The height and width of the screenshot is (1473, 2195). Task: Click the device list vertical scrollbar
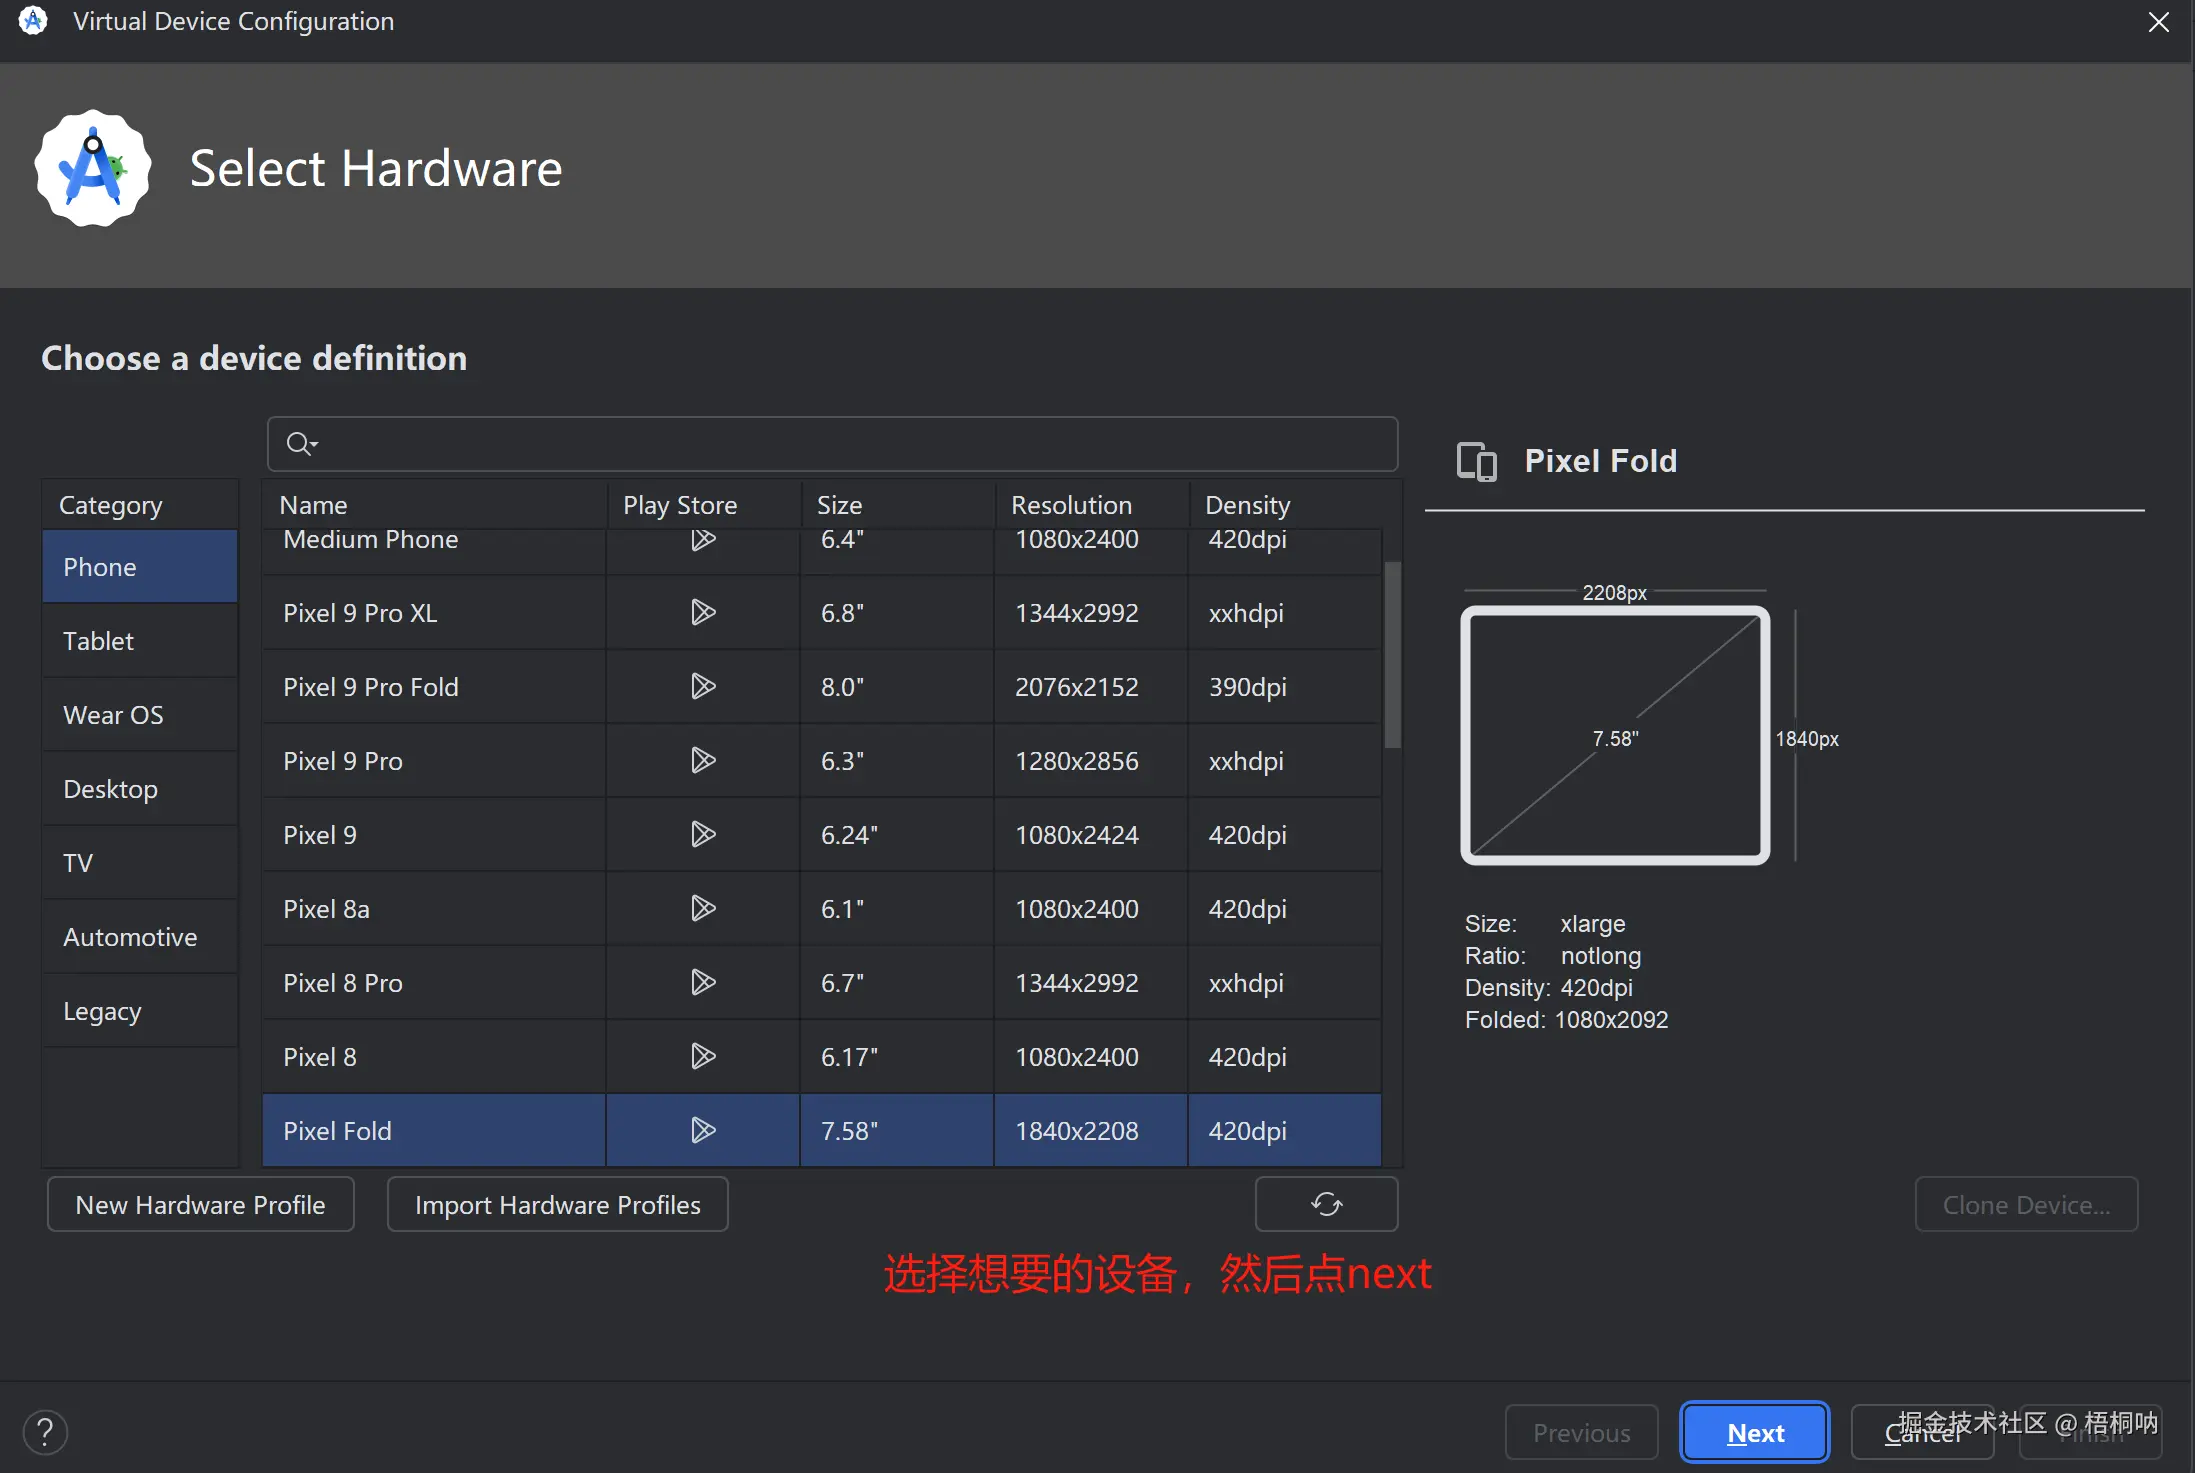click(x=1392, y=655)
